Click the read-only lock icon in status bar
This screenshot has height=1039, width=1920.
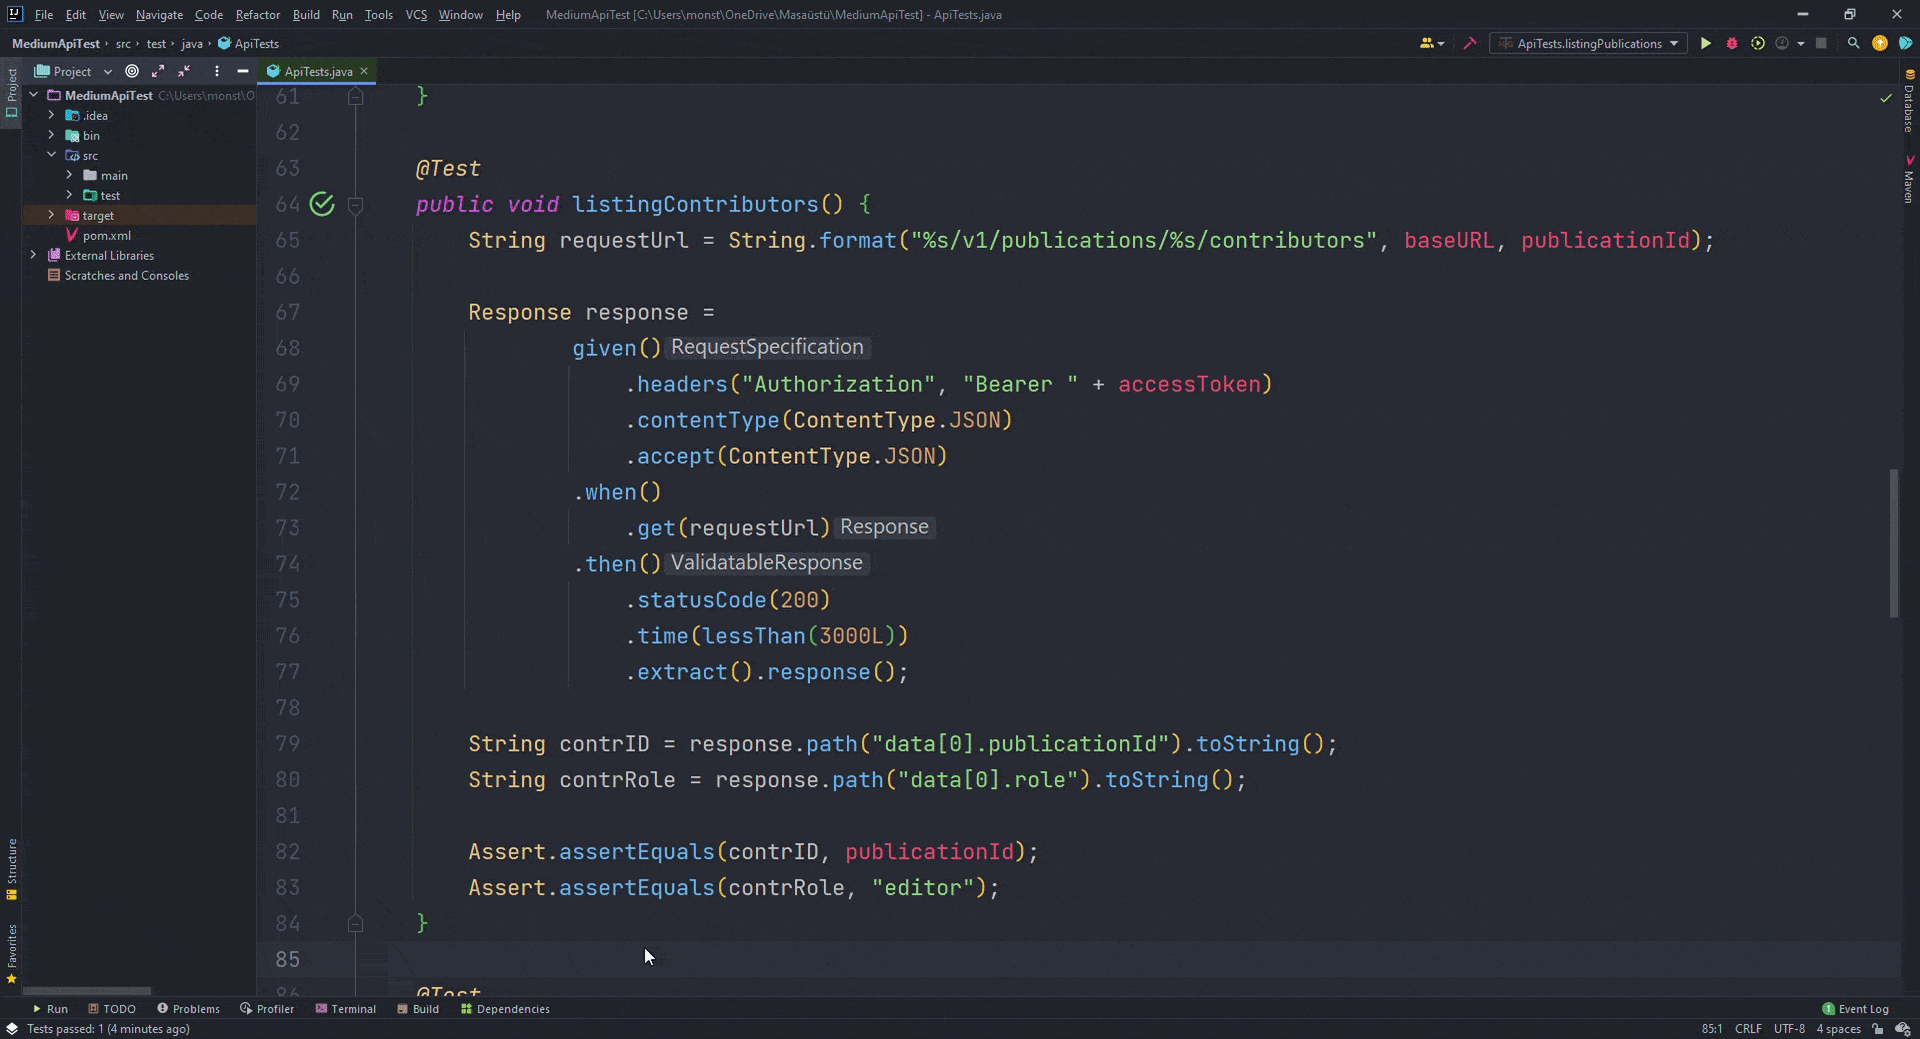(x=1878, y=1029)
